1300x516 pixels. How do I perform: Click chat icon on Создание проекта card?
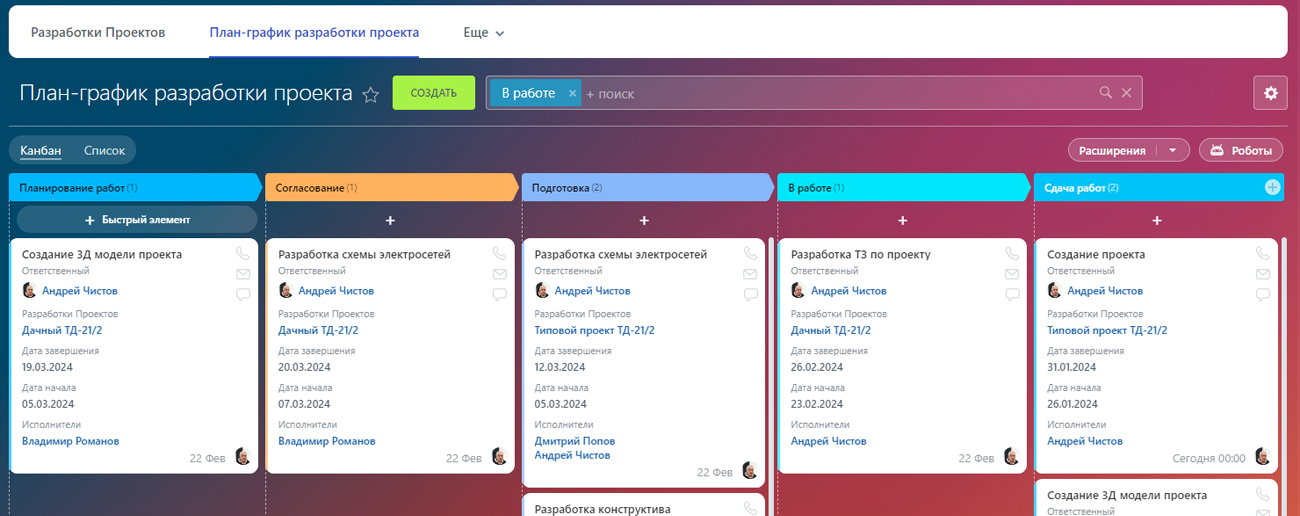[1262, 294]
